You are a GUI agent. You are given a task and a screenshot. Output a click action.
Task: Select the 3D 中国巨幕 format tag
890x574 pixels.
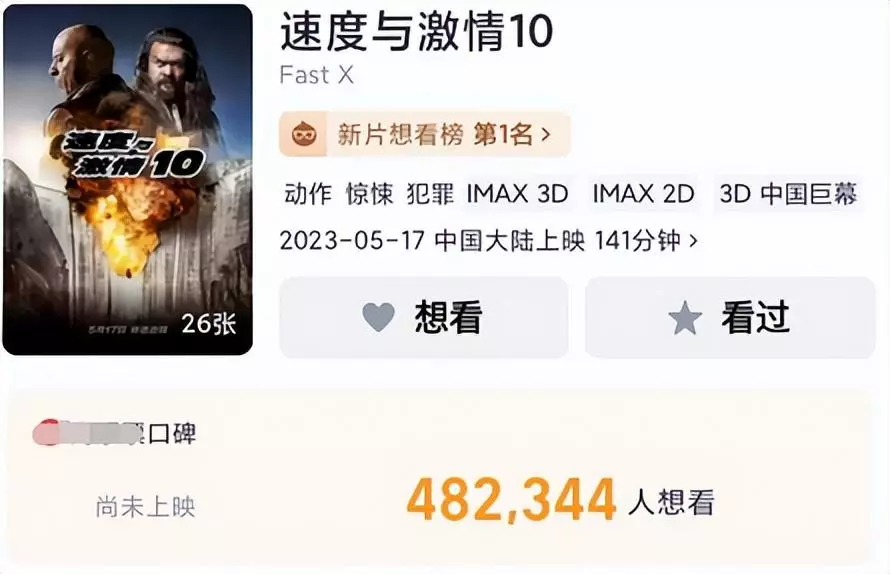(x=788, y=194)
